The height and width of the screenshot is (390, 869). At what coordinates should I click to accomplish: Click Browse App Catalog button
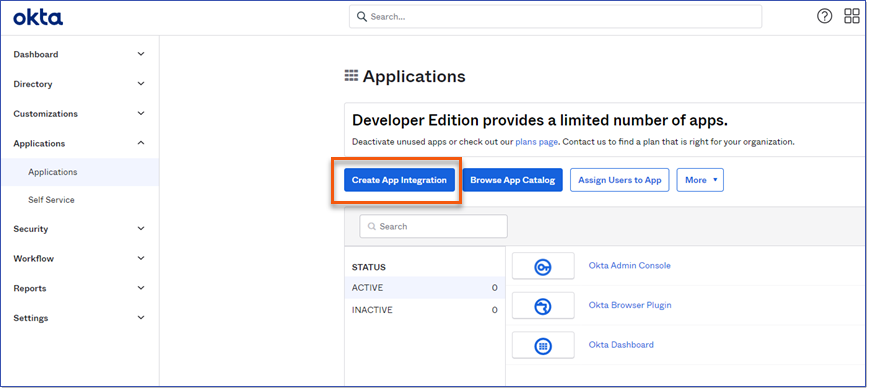tap(513, 180)
